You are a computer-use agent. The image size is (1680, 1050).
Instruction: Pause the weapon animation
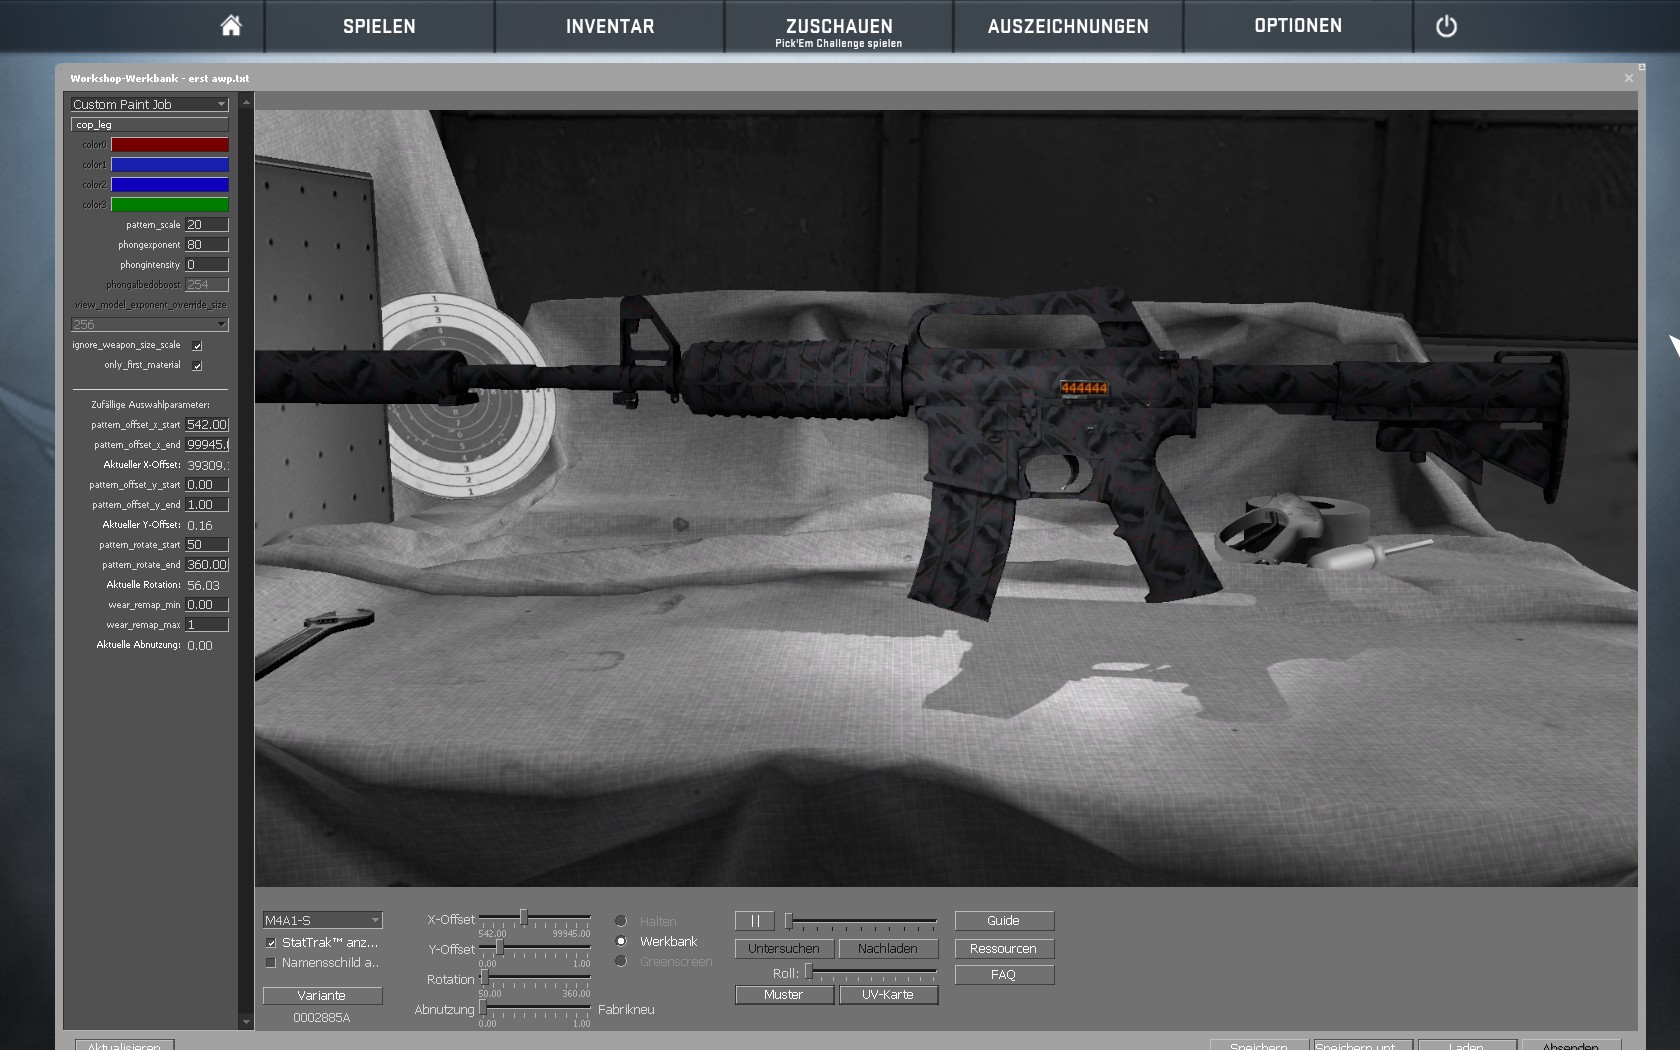pos(755,921)
